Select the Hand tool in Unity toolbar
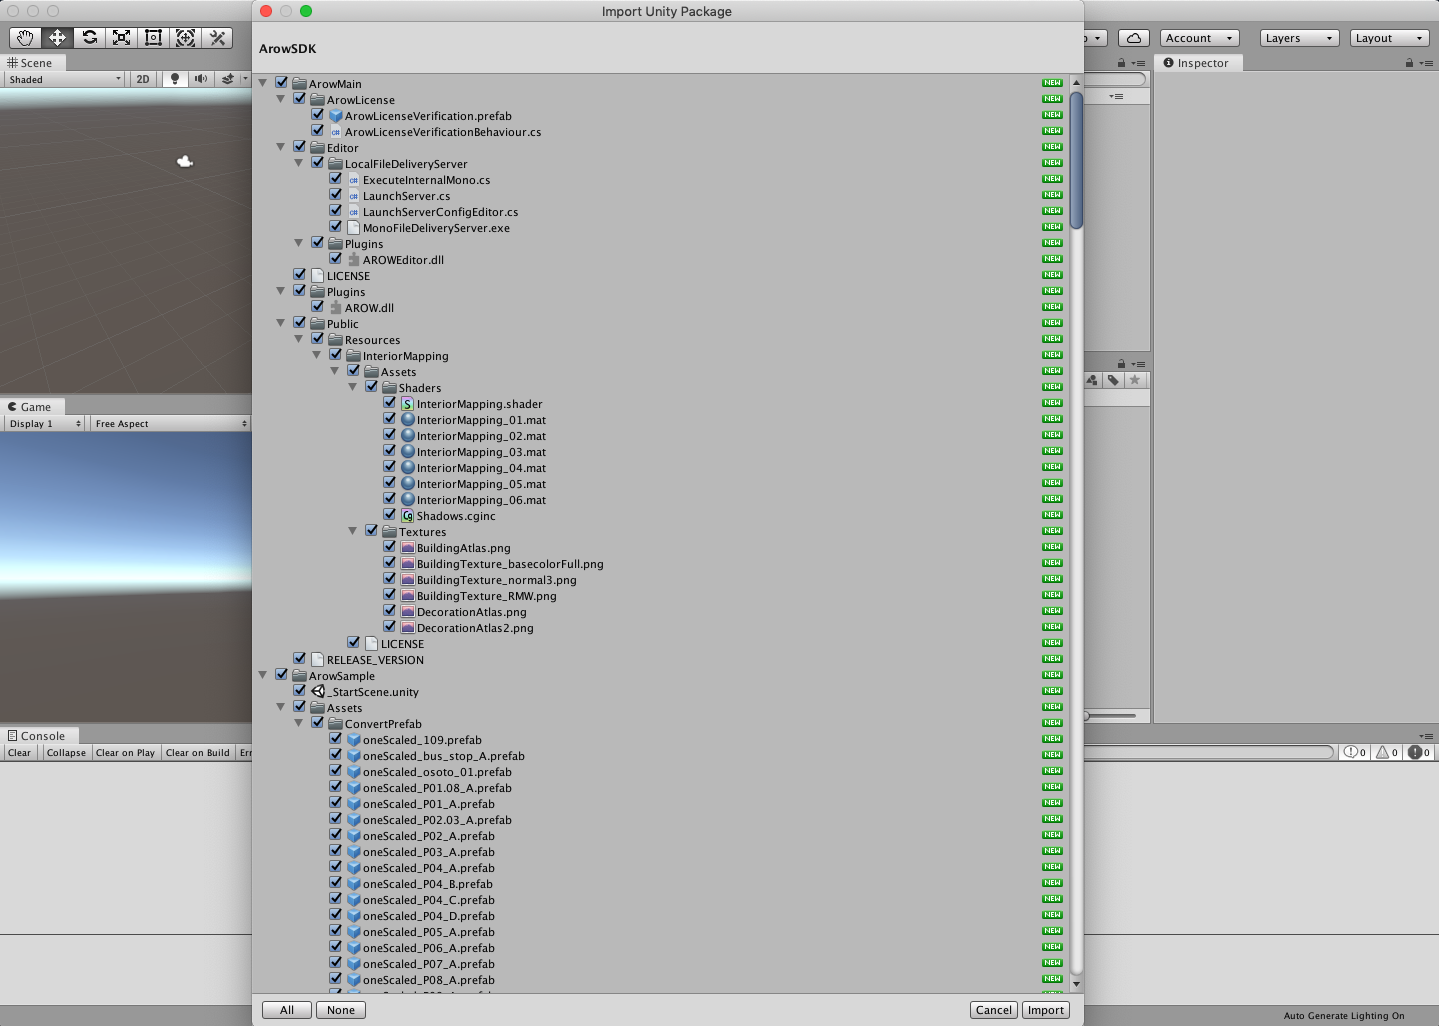The image size is (1439, 1026). point(25,38)
